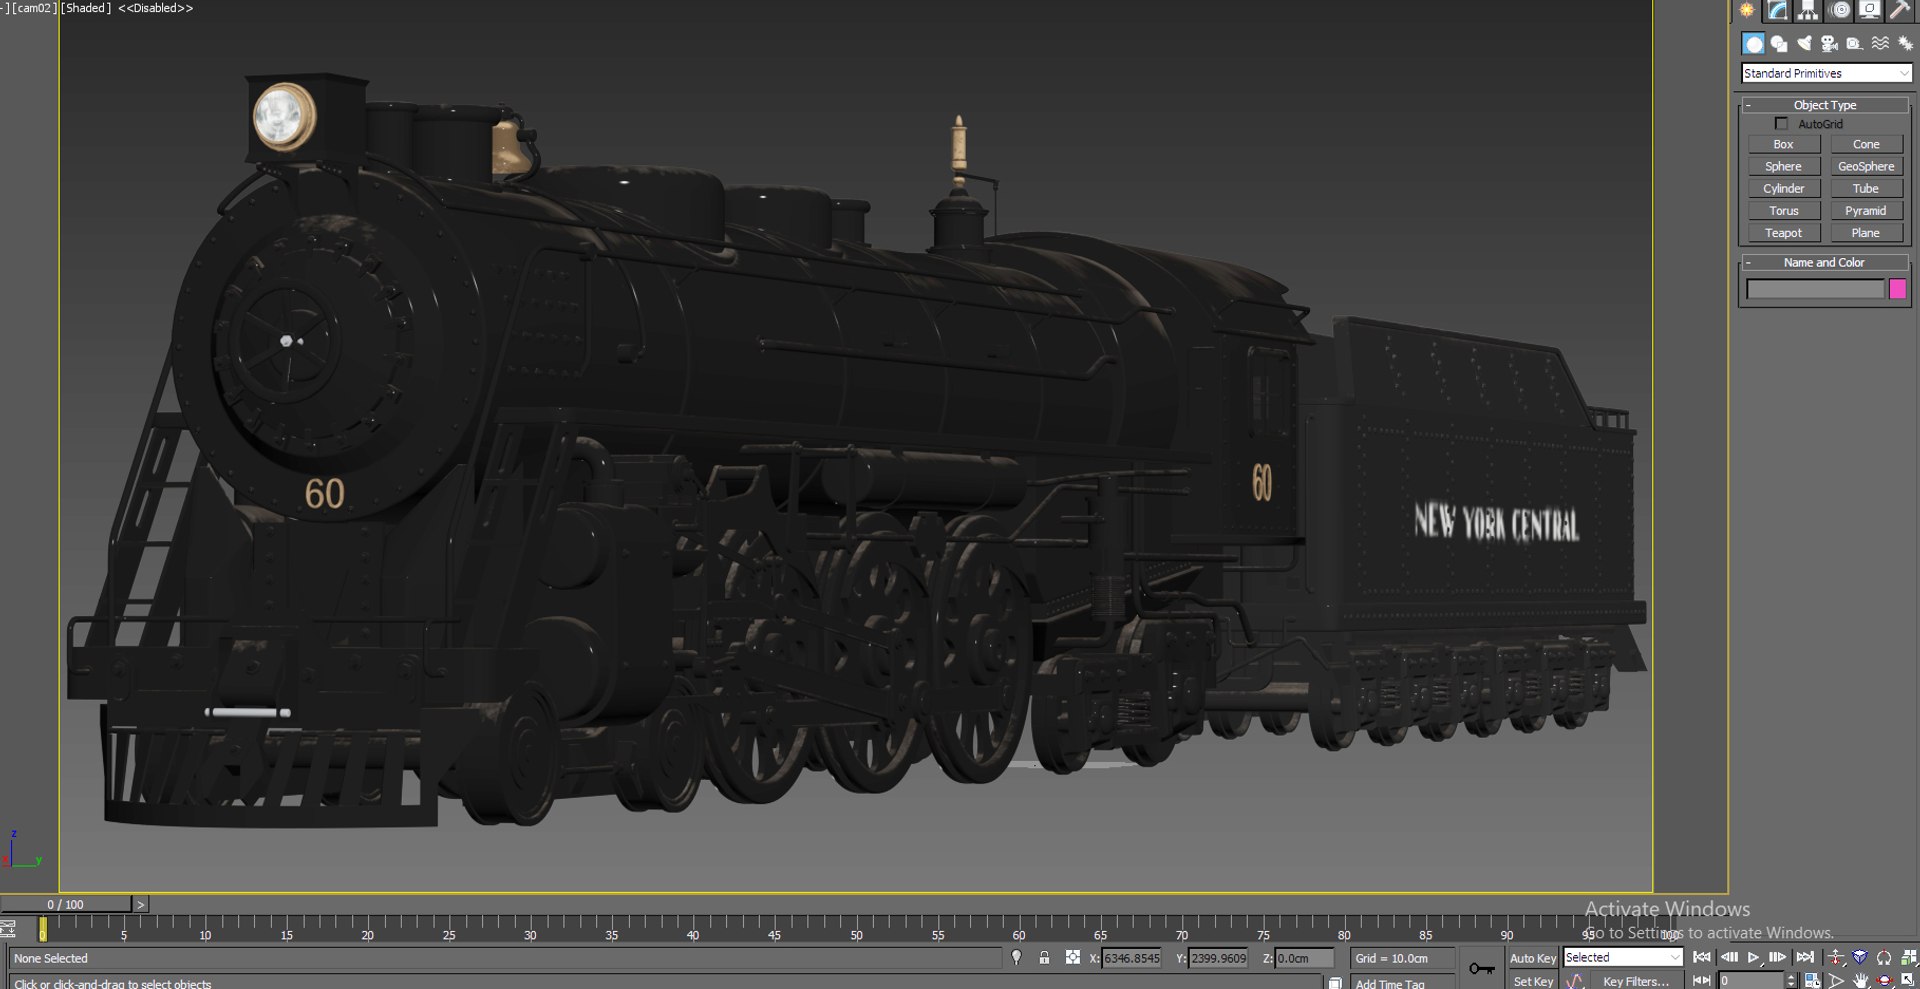Click the [Shaded] viewport label menu

[x=87, y=8]
